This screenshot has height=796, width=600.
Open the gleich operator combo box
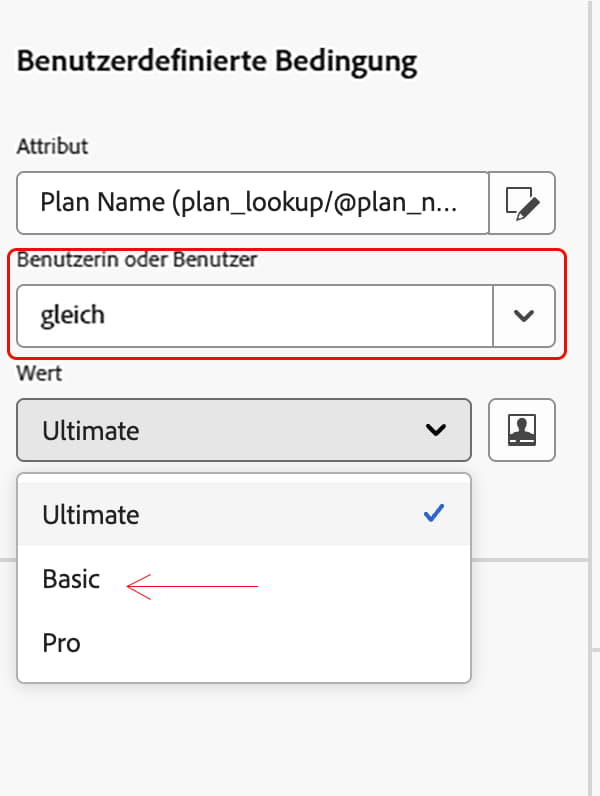pyautogui.click(x=286, y=316)
